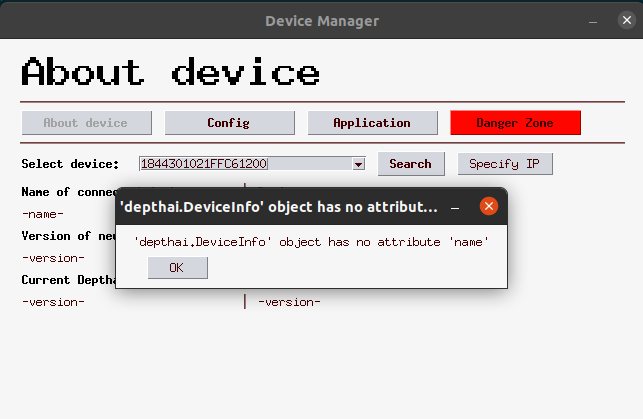The height and width of the screenshot is (419, 643).
Task: Click the error message text in dialog
Action: [x=311, y=241]
